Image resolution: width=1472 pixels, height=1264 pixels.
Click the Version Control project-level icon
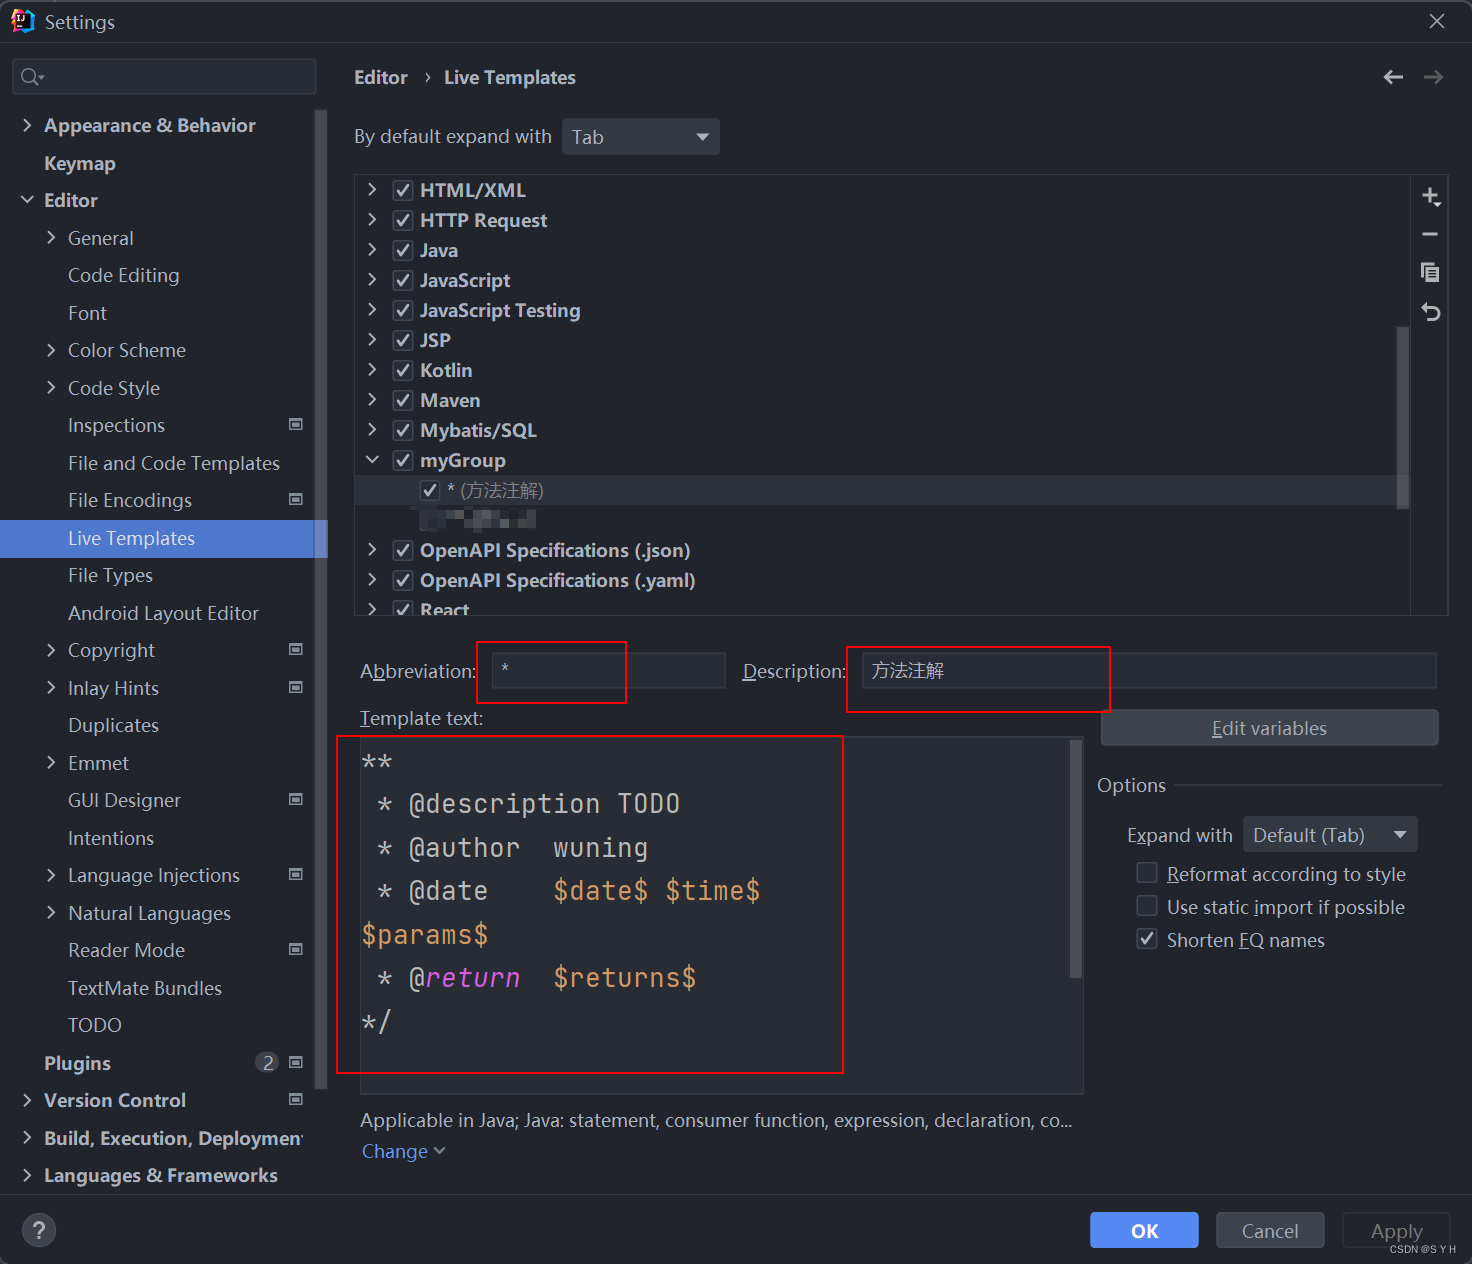(296, 1100)
